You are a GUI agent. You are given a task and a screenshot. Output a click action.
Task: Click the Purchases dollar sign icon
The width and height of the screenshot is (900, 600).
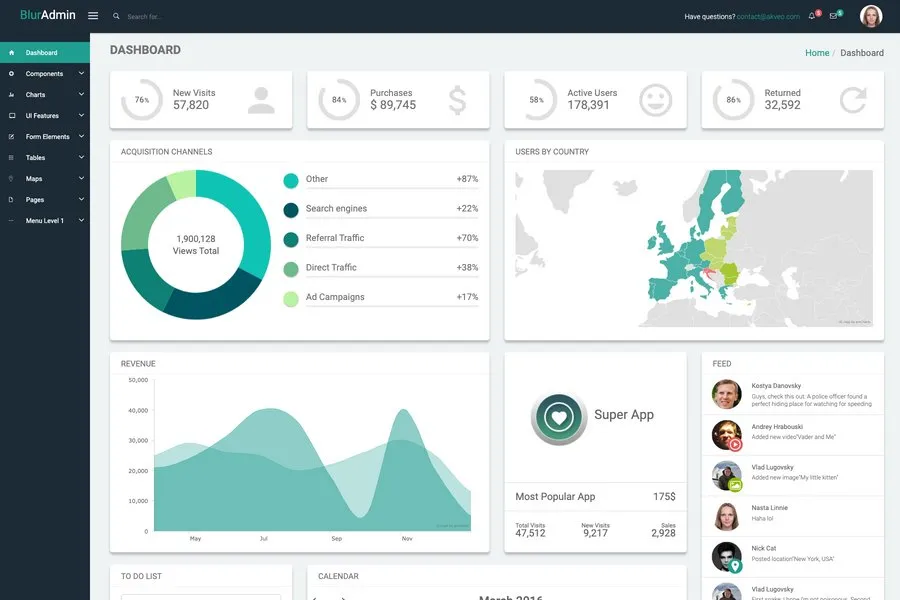point(457,100)
